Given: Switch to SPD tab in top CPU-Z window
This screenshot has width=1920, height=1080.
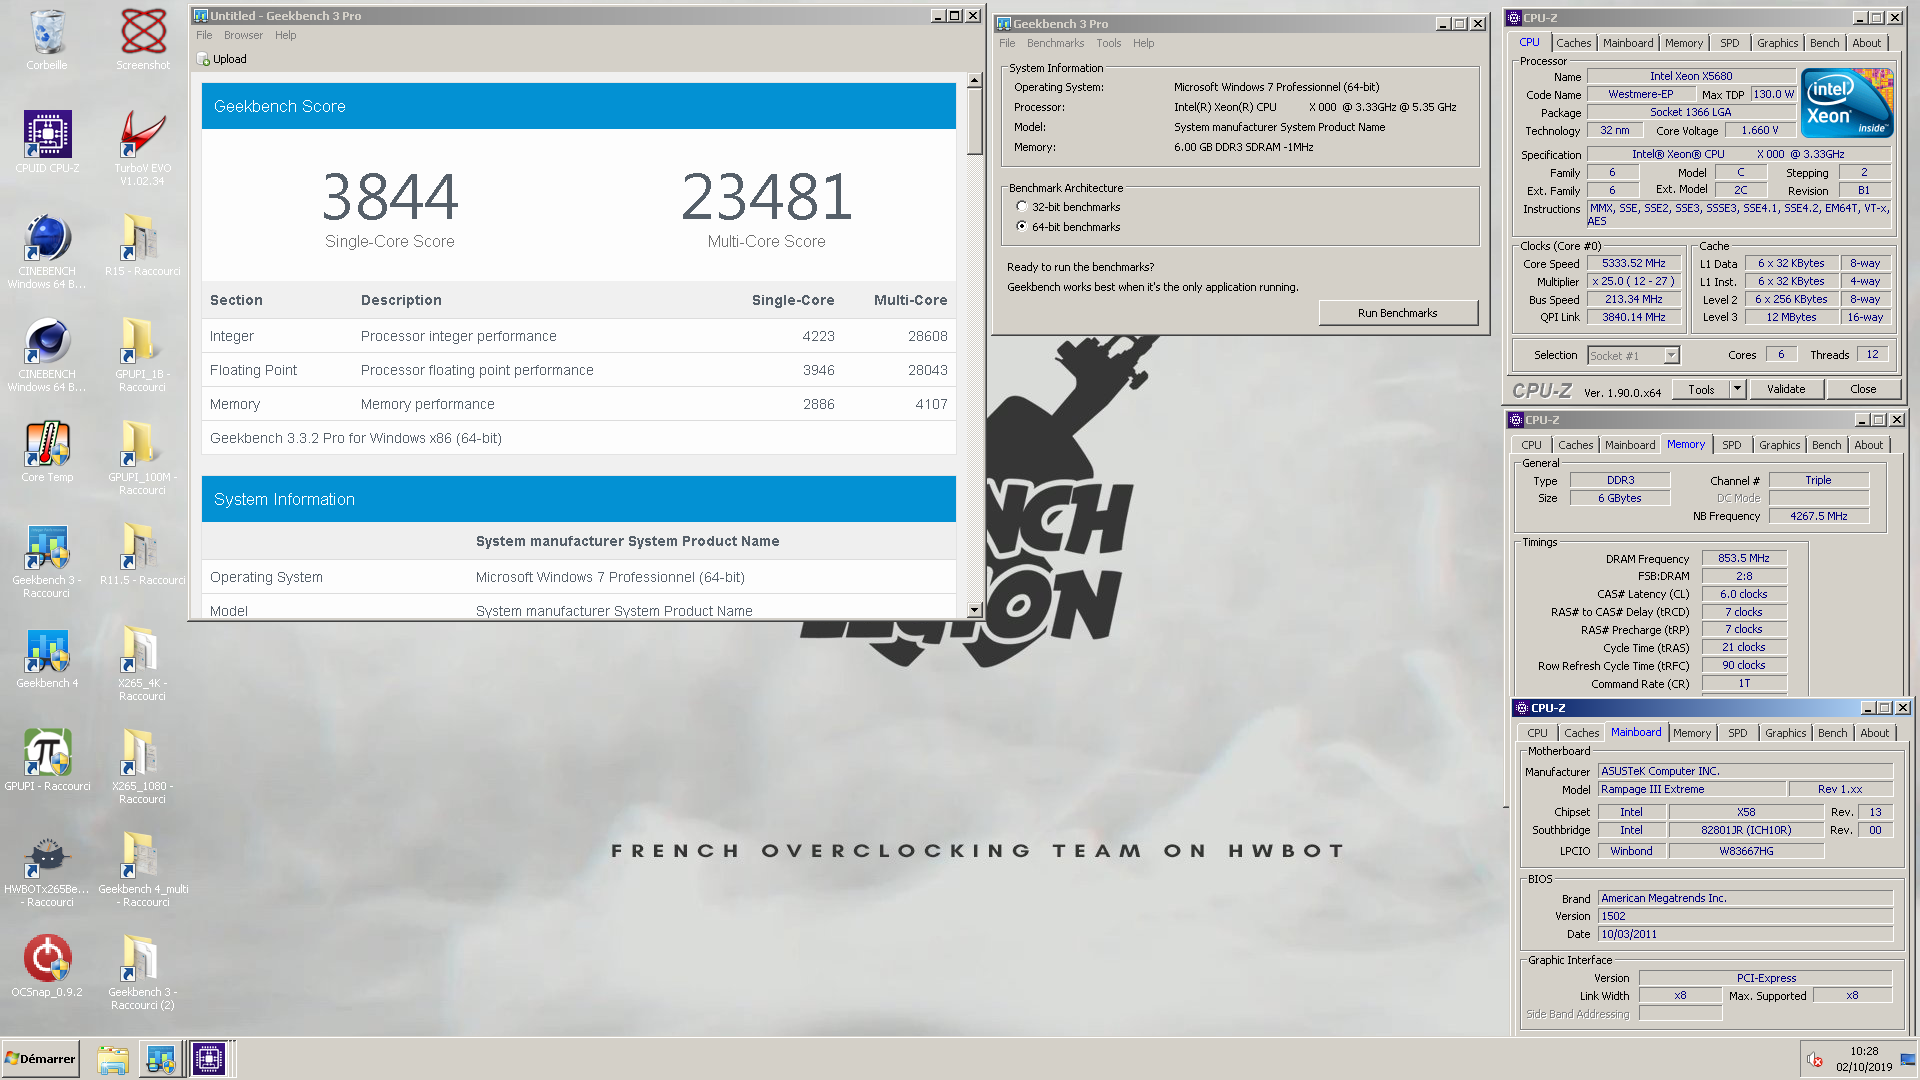Looking at the screenshot, I should (x=1730, y=43).
